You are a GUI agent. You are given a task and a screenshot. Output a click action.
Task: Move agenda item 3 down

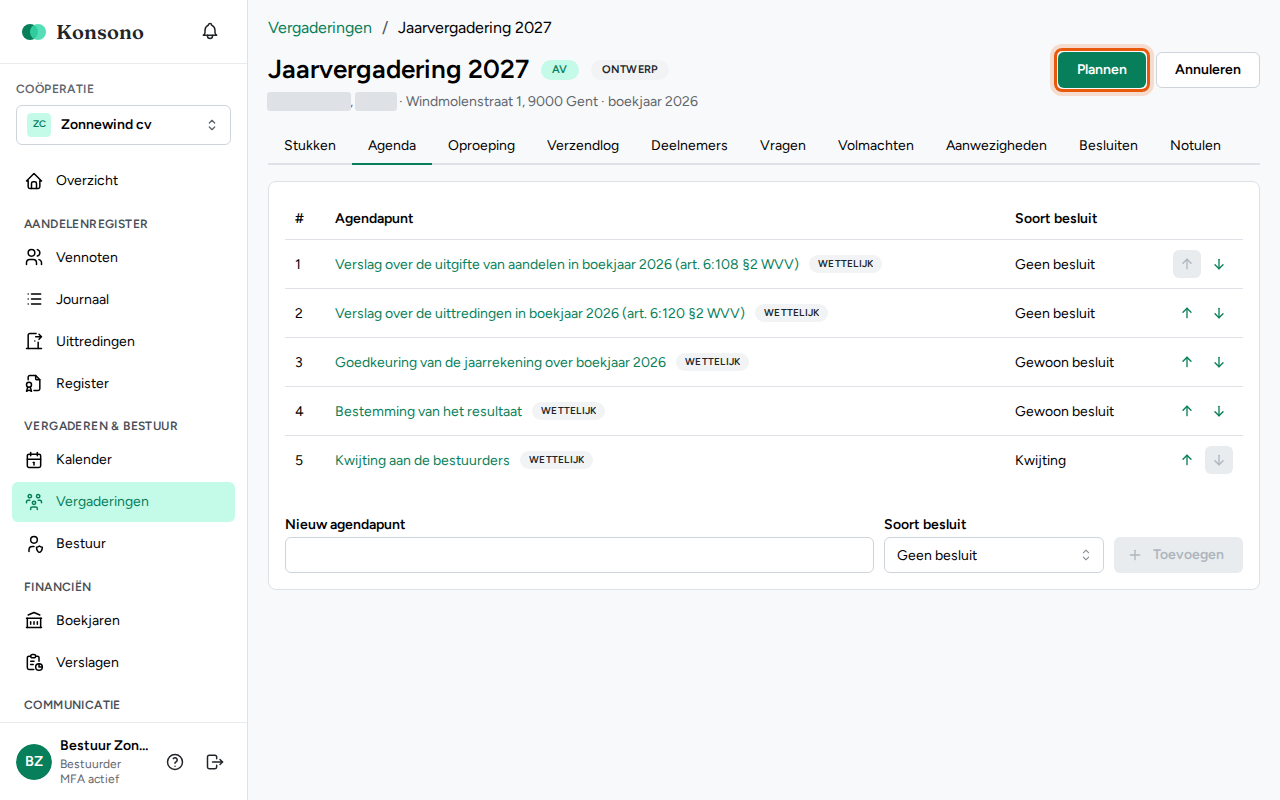1219,362
